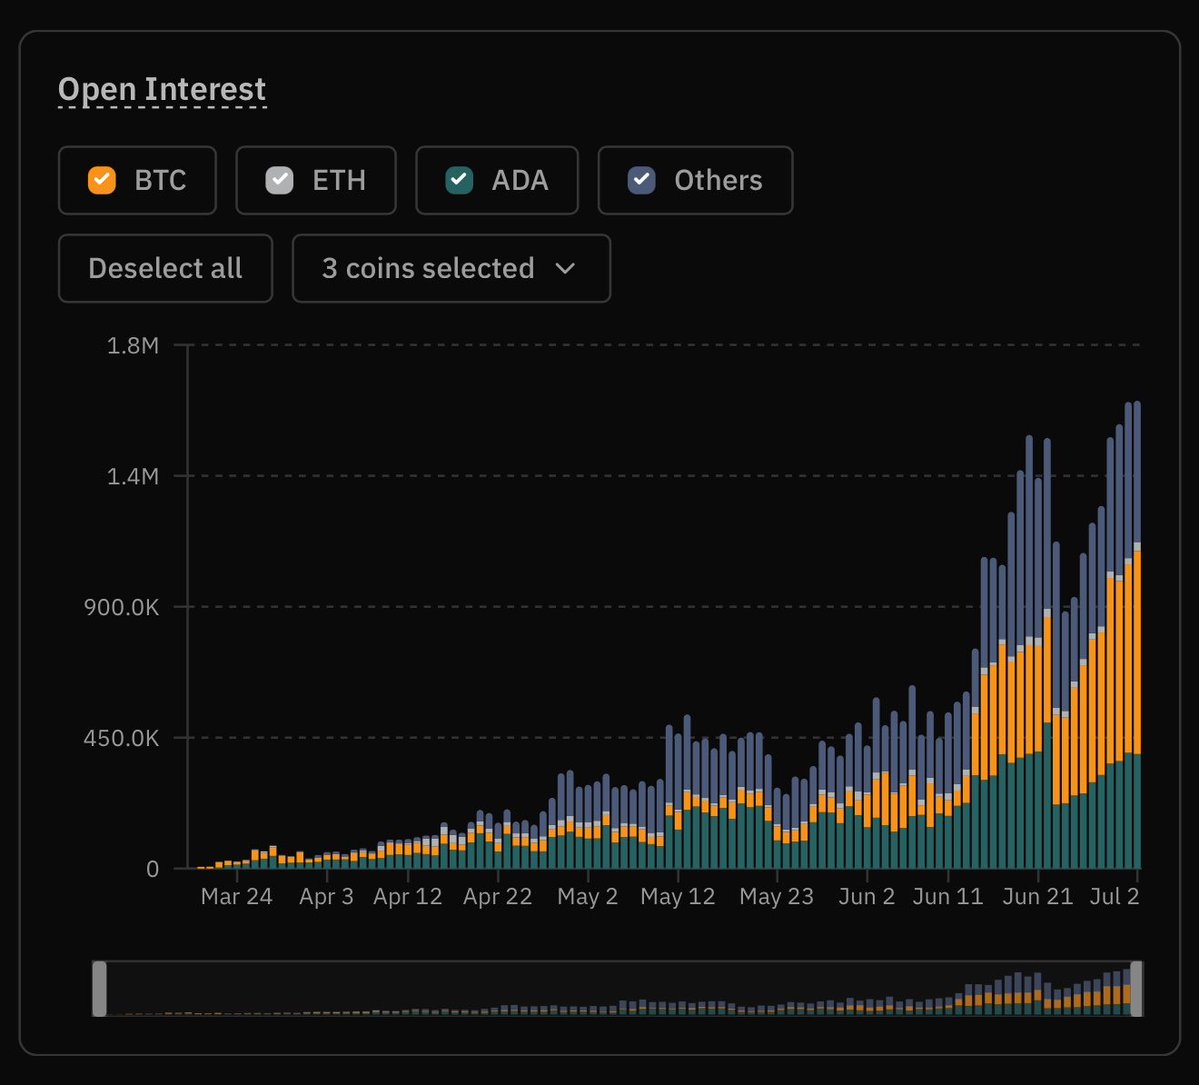Click the Apr 12 axis label

click(408, 896)
